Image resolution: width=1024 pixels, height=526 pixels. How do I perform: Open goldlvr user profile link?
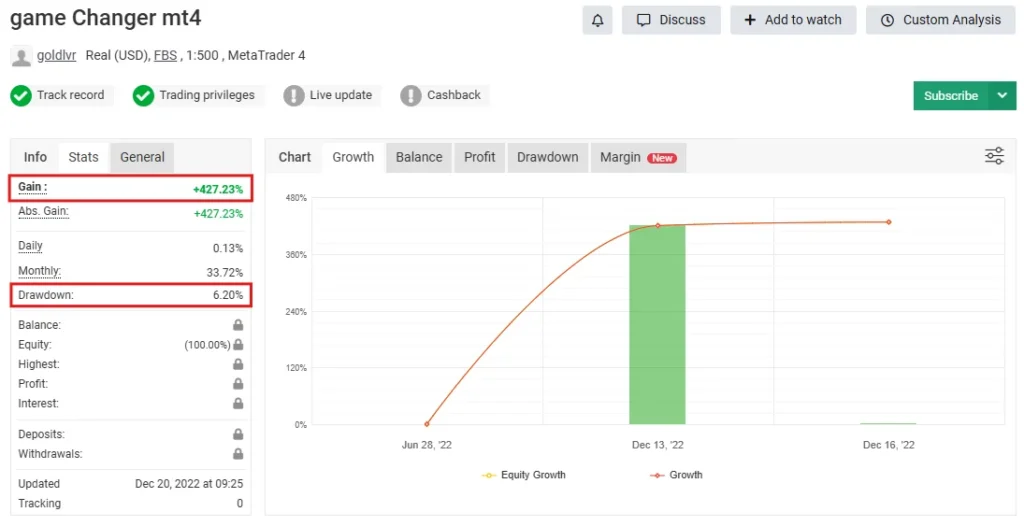click(56, 56)
